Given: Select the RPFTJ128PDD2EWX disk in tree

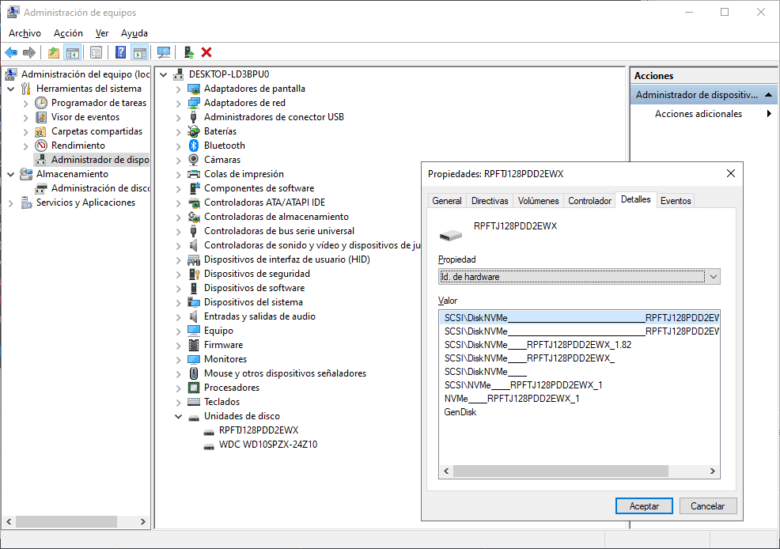Looking at the screenshot, I should click(x=258, y=430).
